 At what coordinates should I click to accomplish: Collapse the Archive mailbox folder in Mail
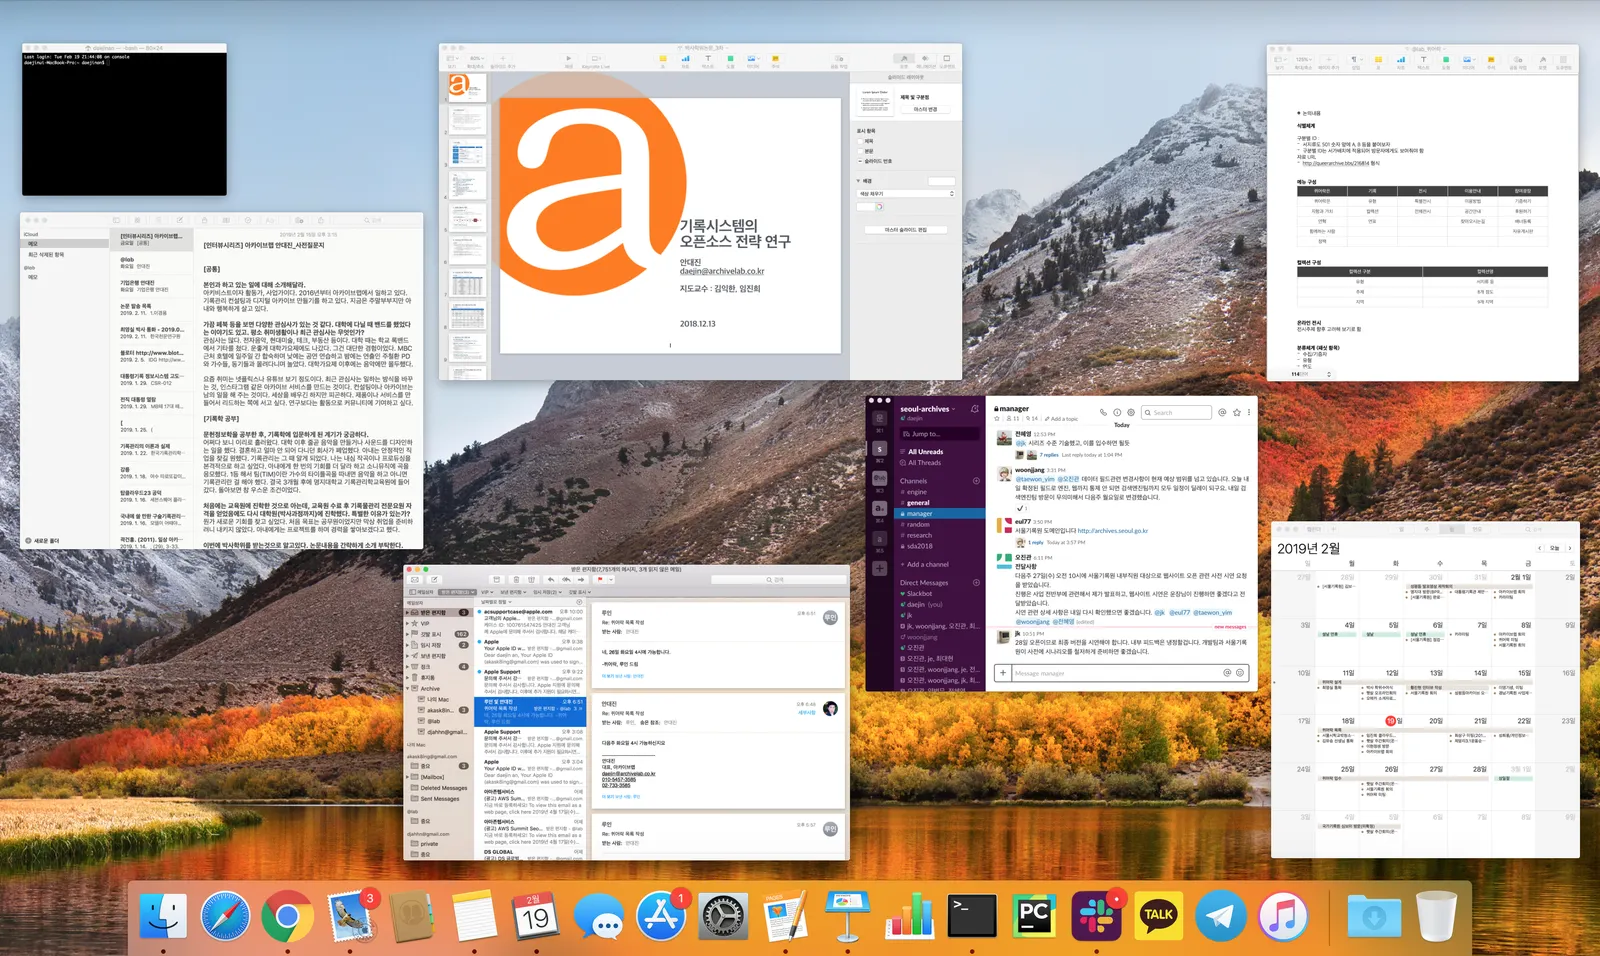409,689
